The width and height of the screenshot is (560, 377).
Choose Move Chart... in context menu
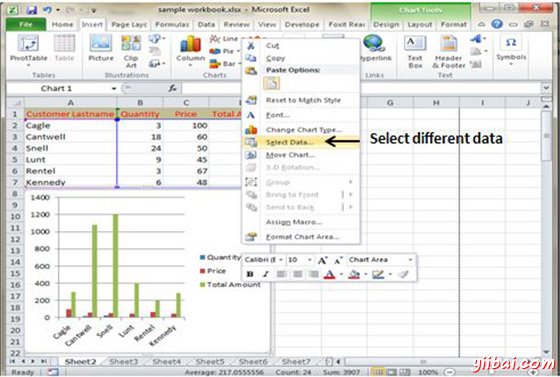301,155
